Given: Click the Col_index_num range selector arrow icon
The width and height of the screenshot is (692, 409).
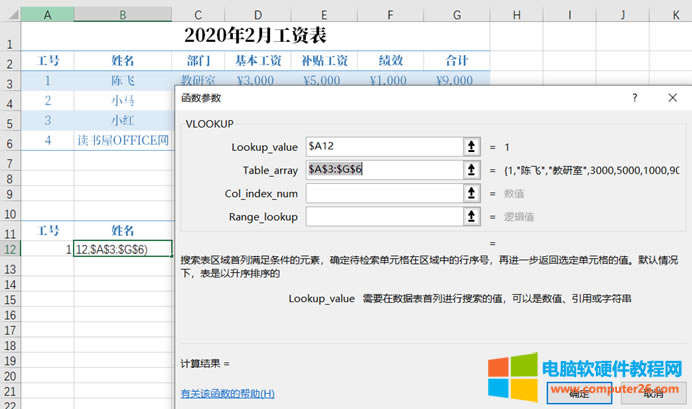Looking at the screenshot, I should click(x=471, y=193).
